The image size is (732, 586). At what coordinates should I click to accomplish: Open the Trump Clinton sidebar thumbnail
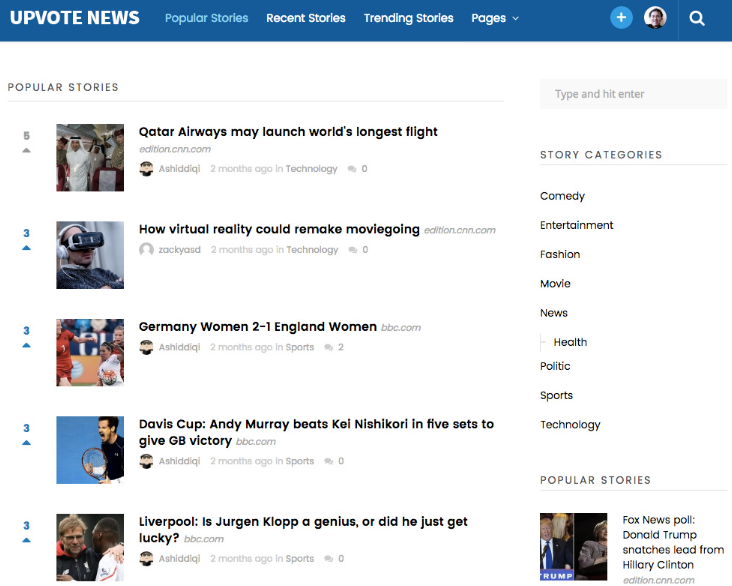pyautogui.click(x=574, y=547)
